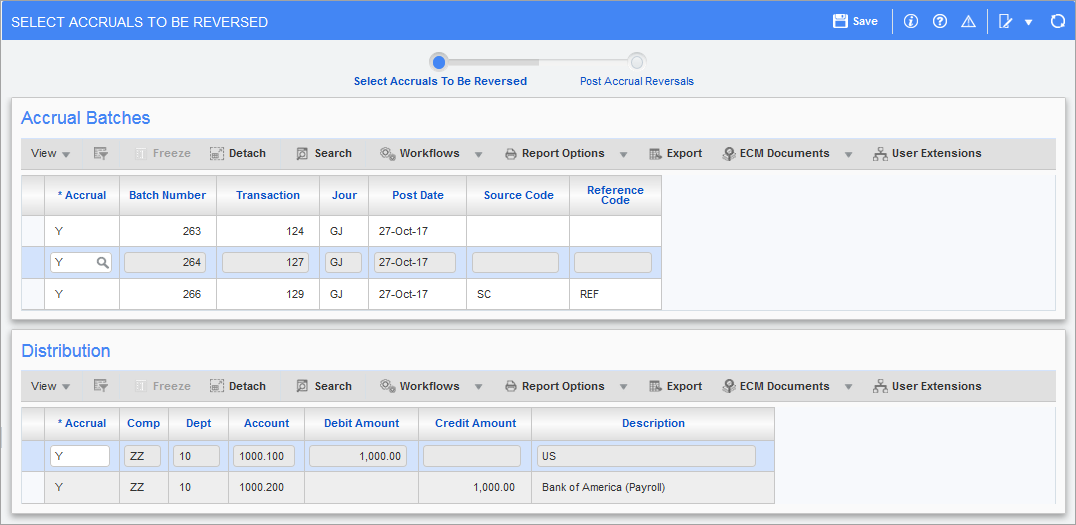Expand Report Options arrow in Distribution
This screenshot has height=525, width=1076.
(x=624, y=387)
